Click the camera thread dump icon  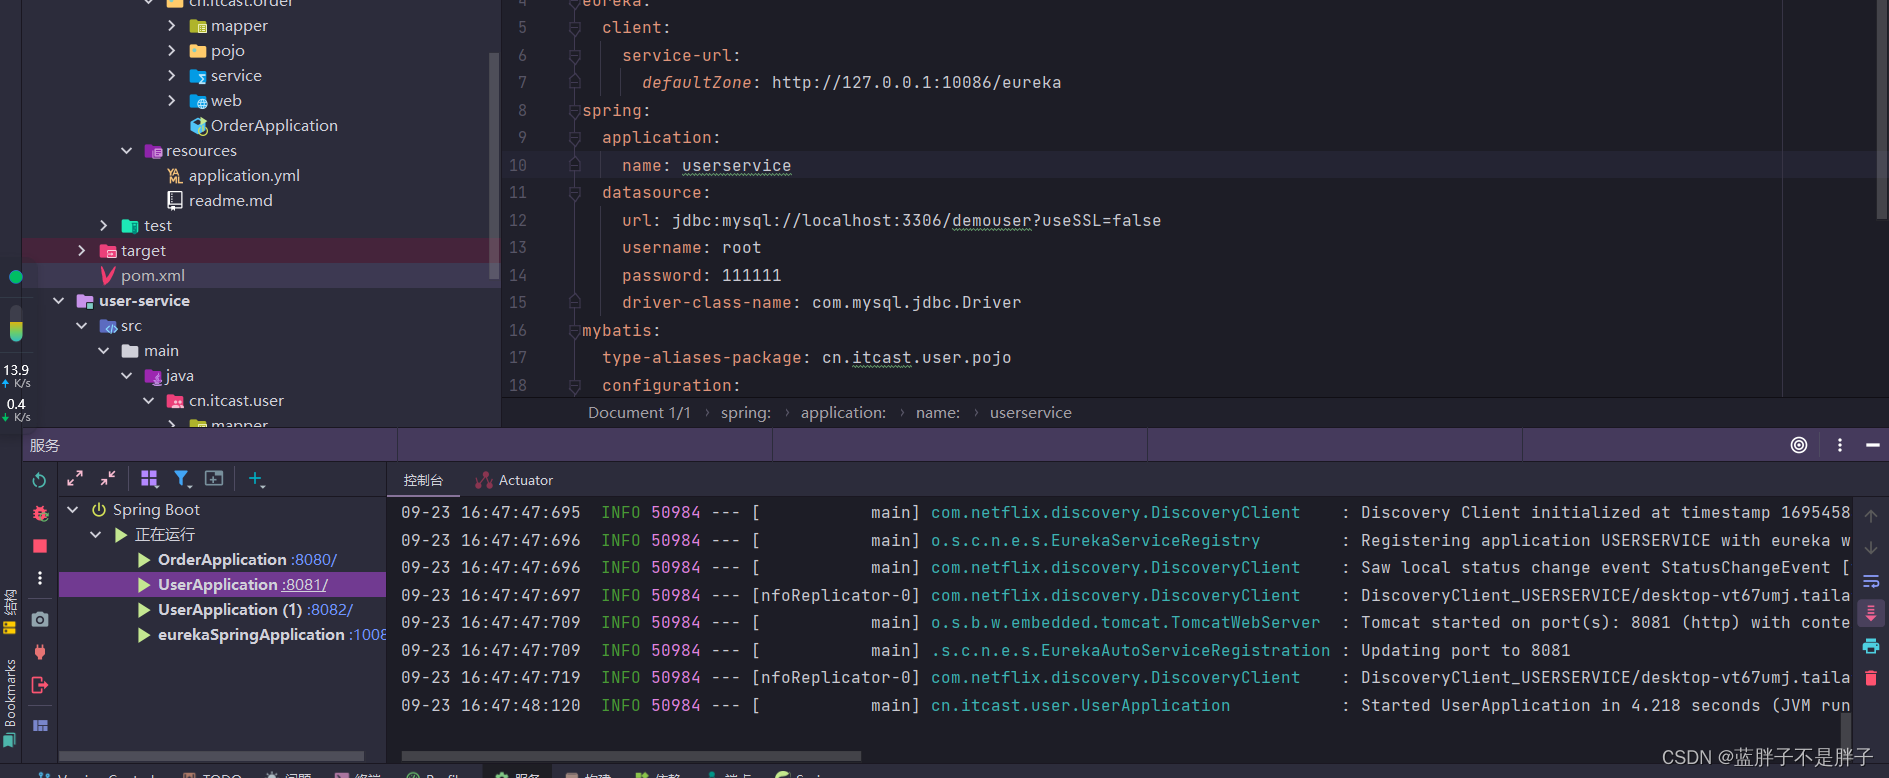coord(40,619)
